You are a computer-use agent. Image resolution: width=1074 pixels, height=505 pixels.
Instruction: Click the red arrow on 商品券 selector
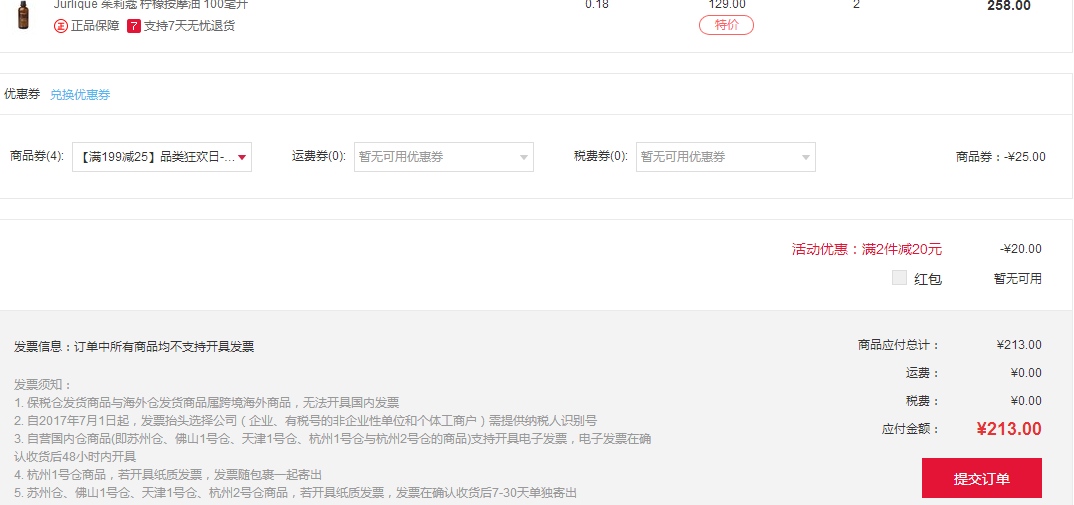click(242, 157)
